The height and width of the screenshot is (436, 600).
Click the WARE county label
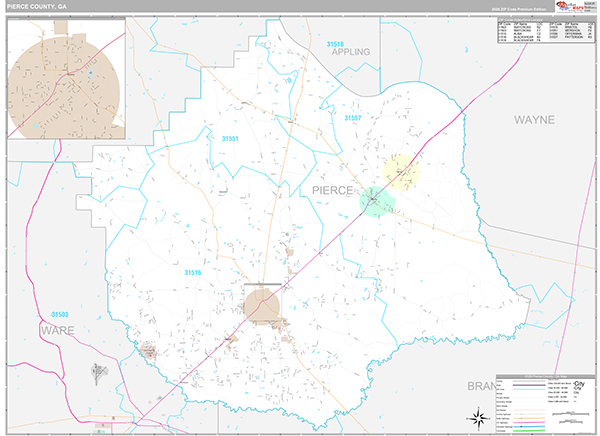coord(57,330)
